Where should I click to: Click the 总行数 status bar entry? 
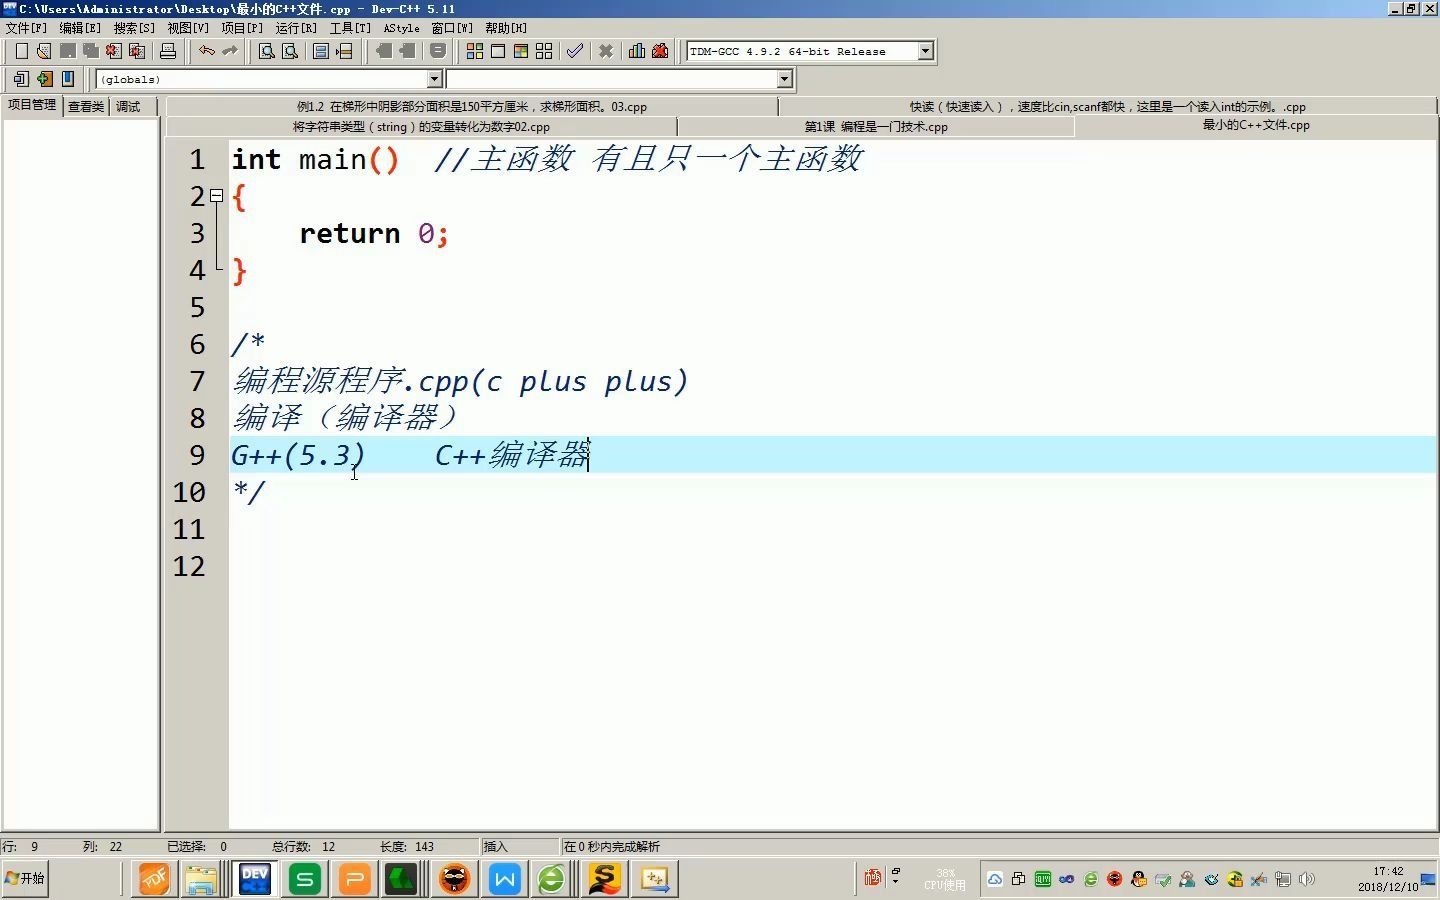304,847
